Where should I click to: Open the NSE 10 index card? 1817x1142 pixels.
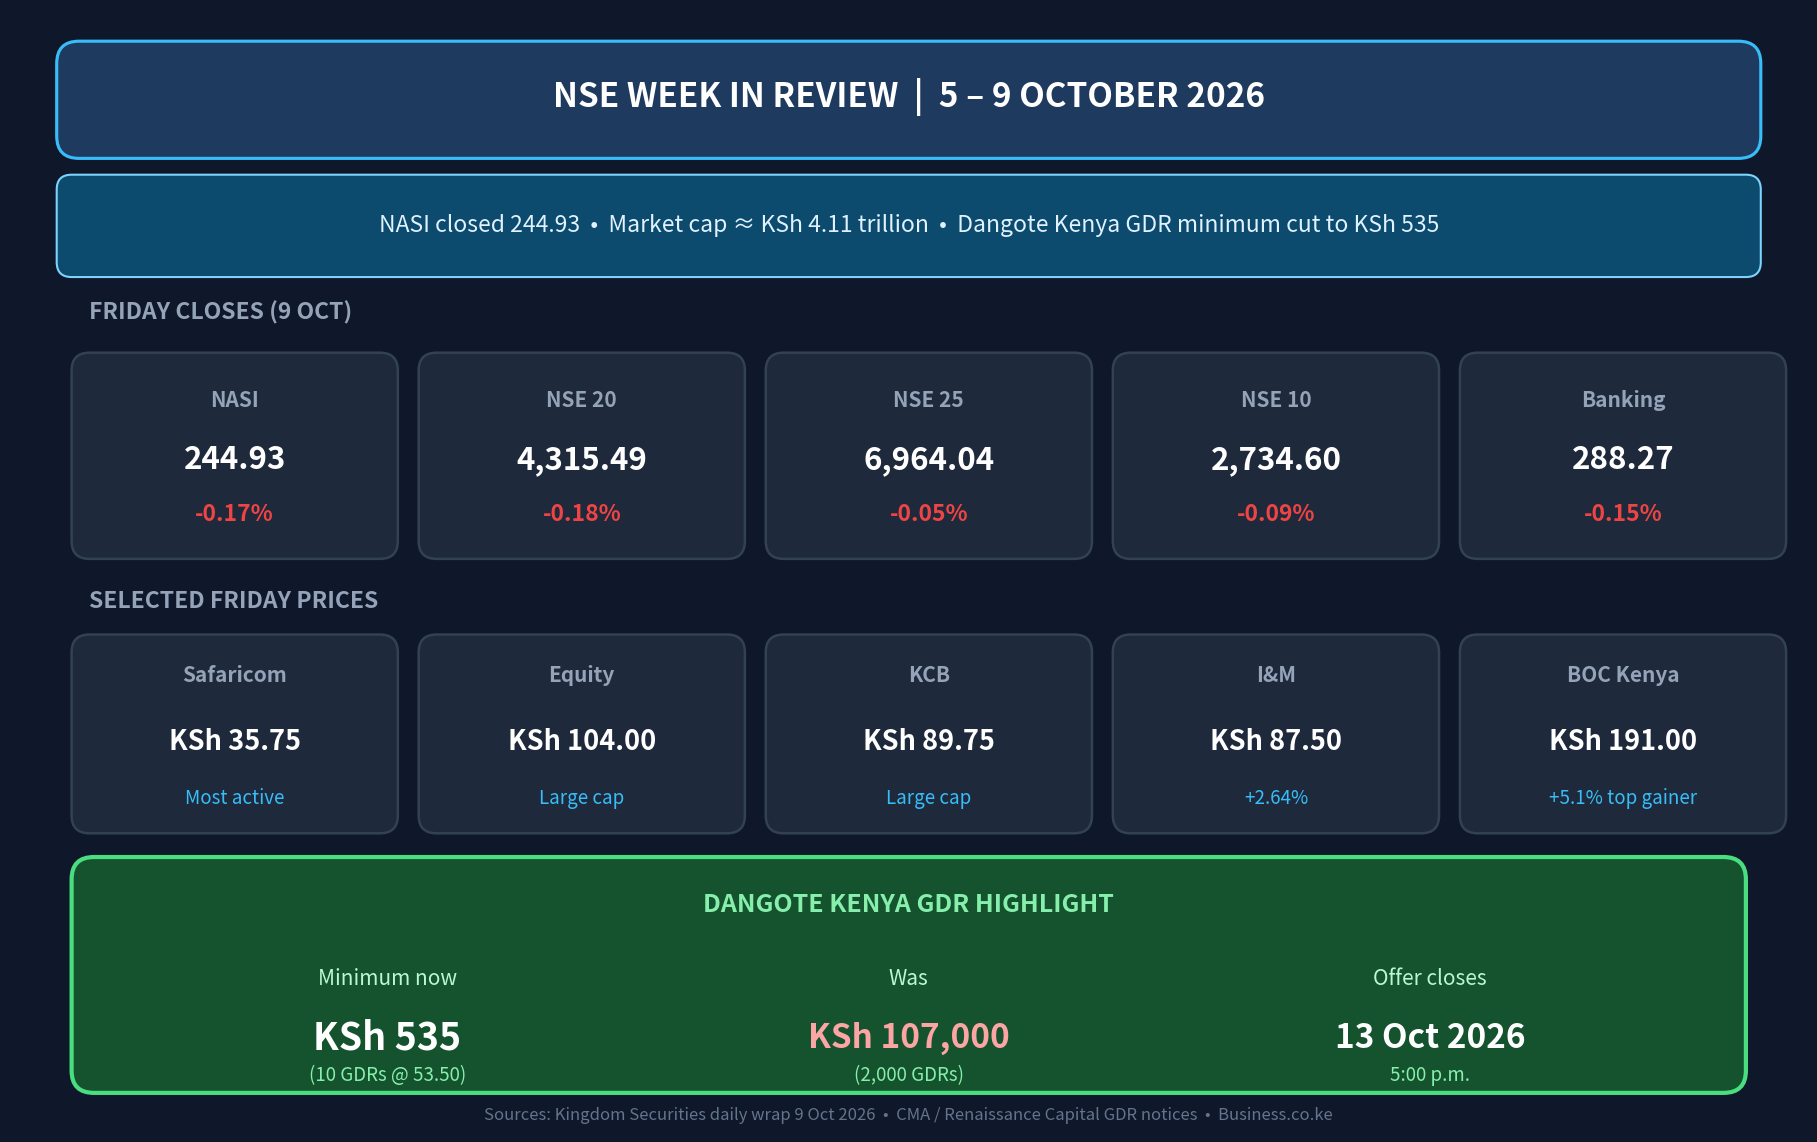pos(1275,455)
